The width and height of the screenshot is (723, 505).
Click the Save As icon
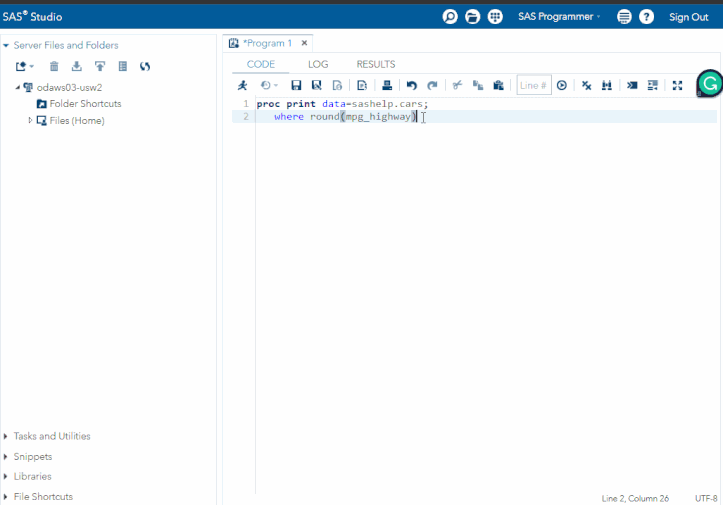[316, 85]
